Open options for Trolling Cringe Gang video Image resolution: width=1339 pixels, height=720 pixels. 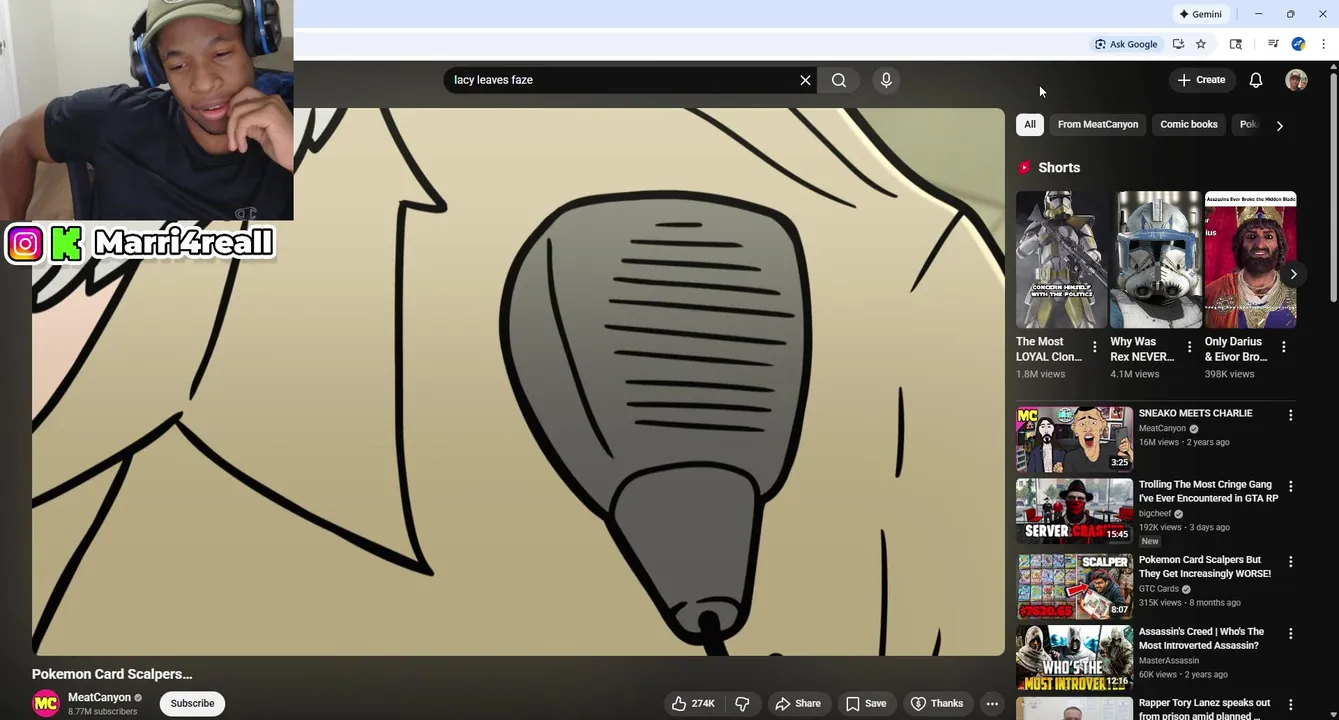coord(1290,486)
